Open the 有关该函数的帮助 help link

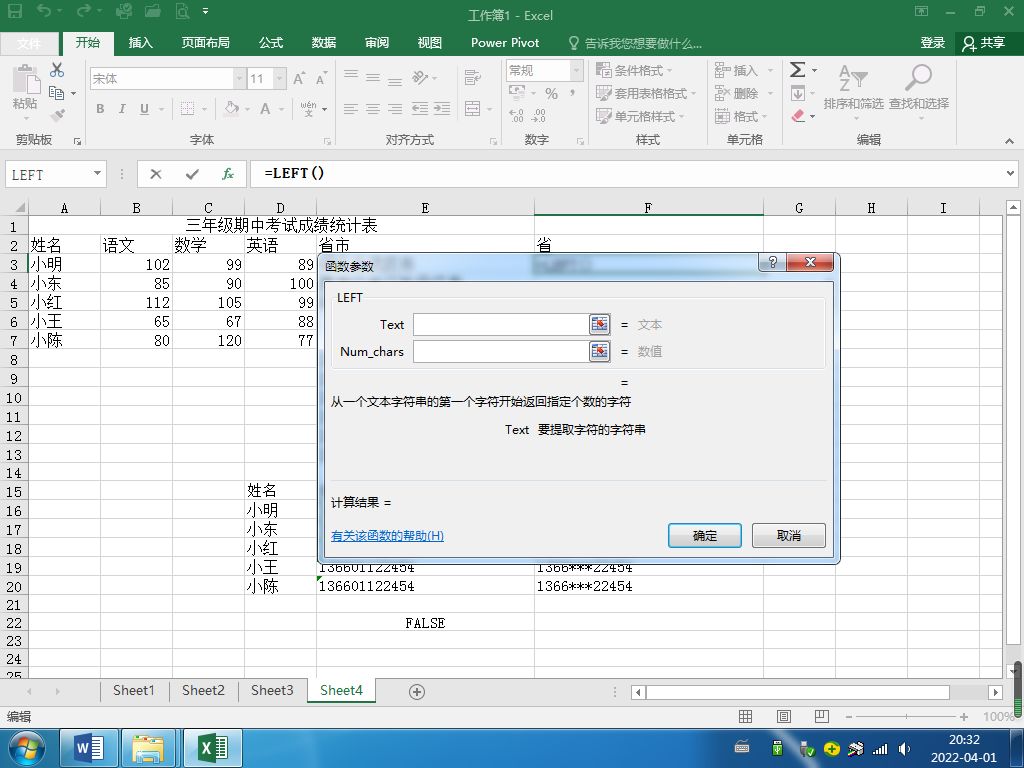coord(387,536)
